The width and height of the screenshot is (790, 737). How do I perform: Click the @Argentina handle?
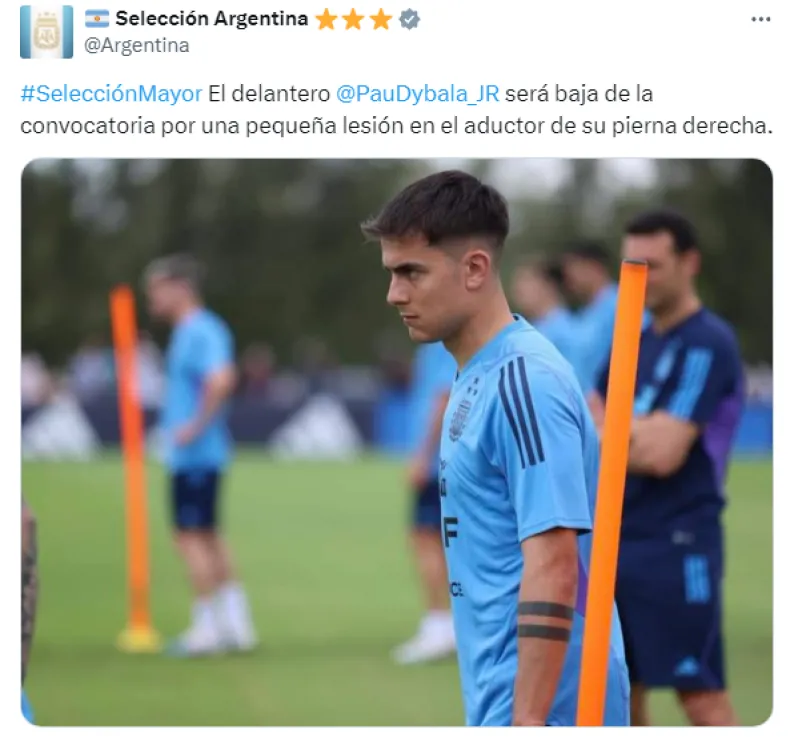point(137,45)
